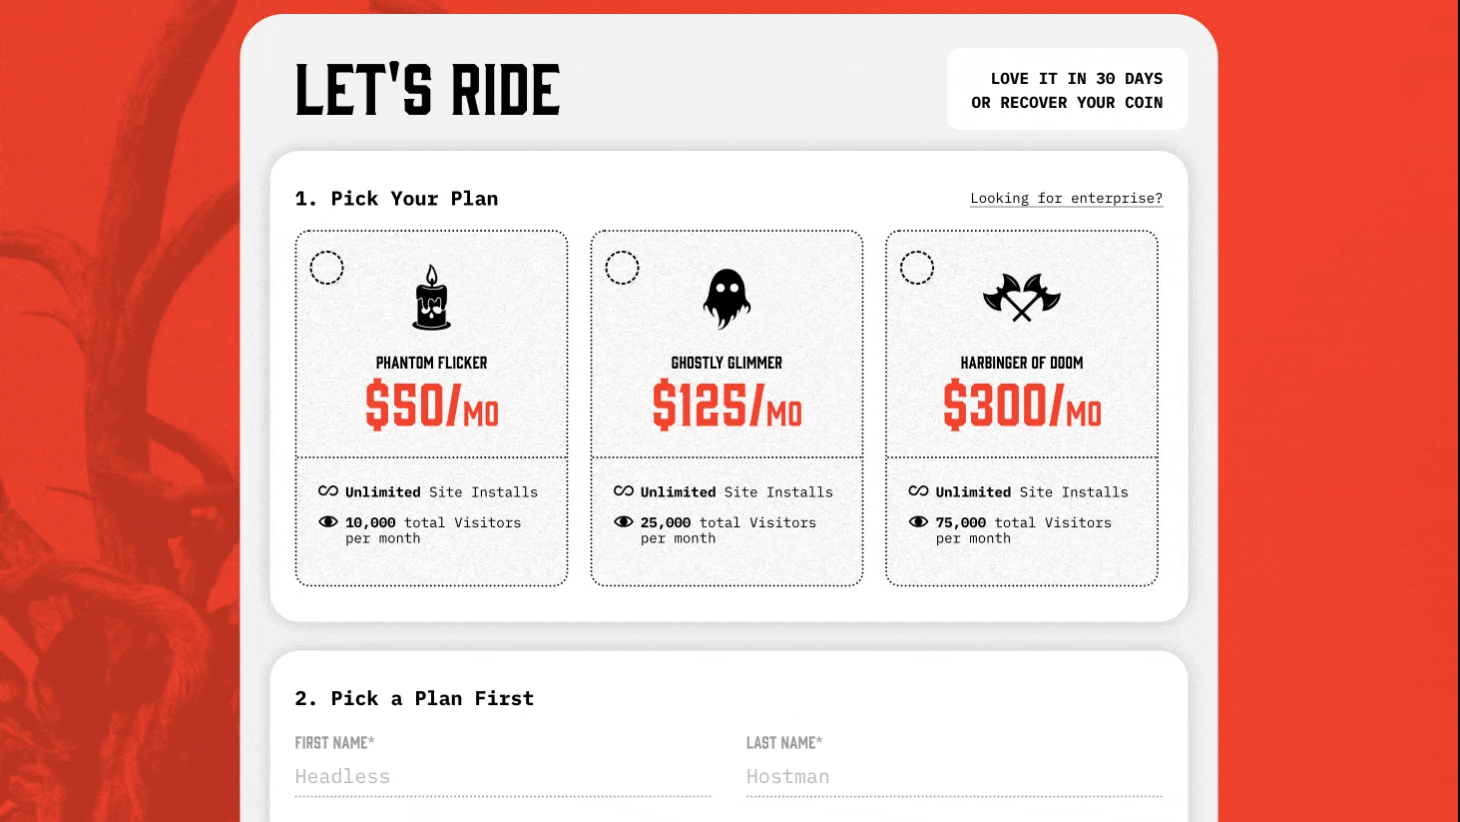This screenshot has width=1460, height=822.
Task: Click the Last Name input field
Action: 954,776
